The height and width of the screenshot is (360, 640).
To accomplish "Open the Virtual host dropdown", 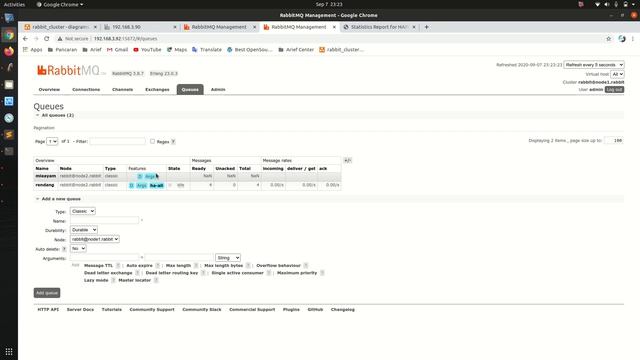I will point(617,74).
